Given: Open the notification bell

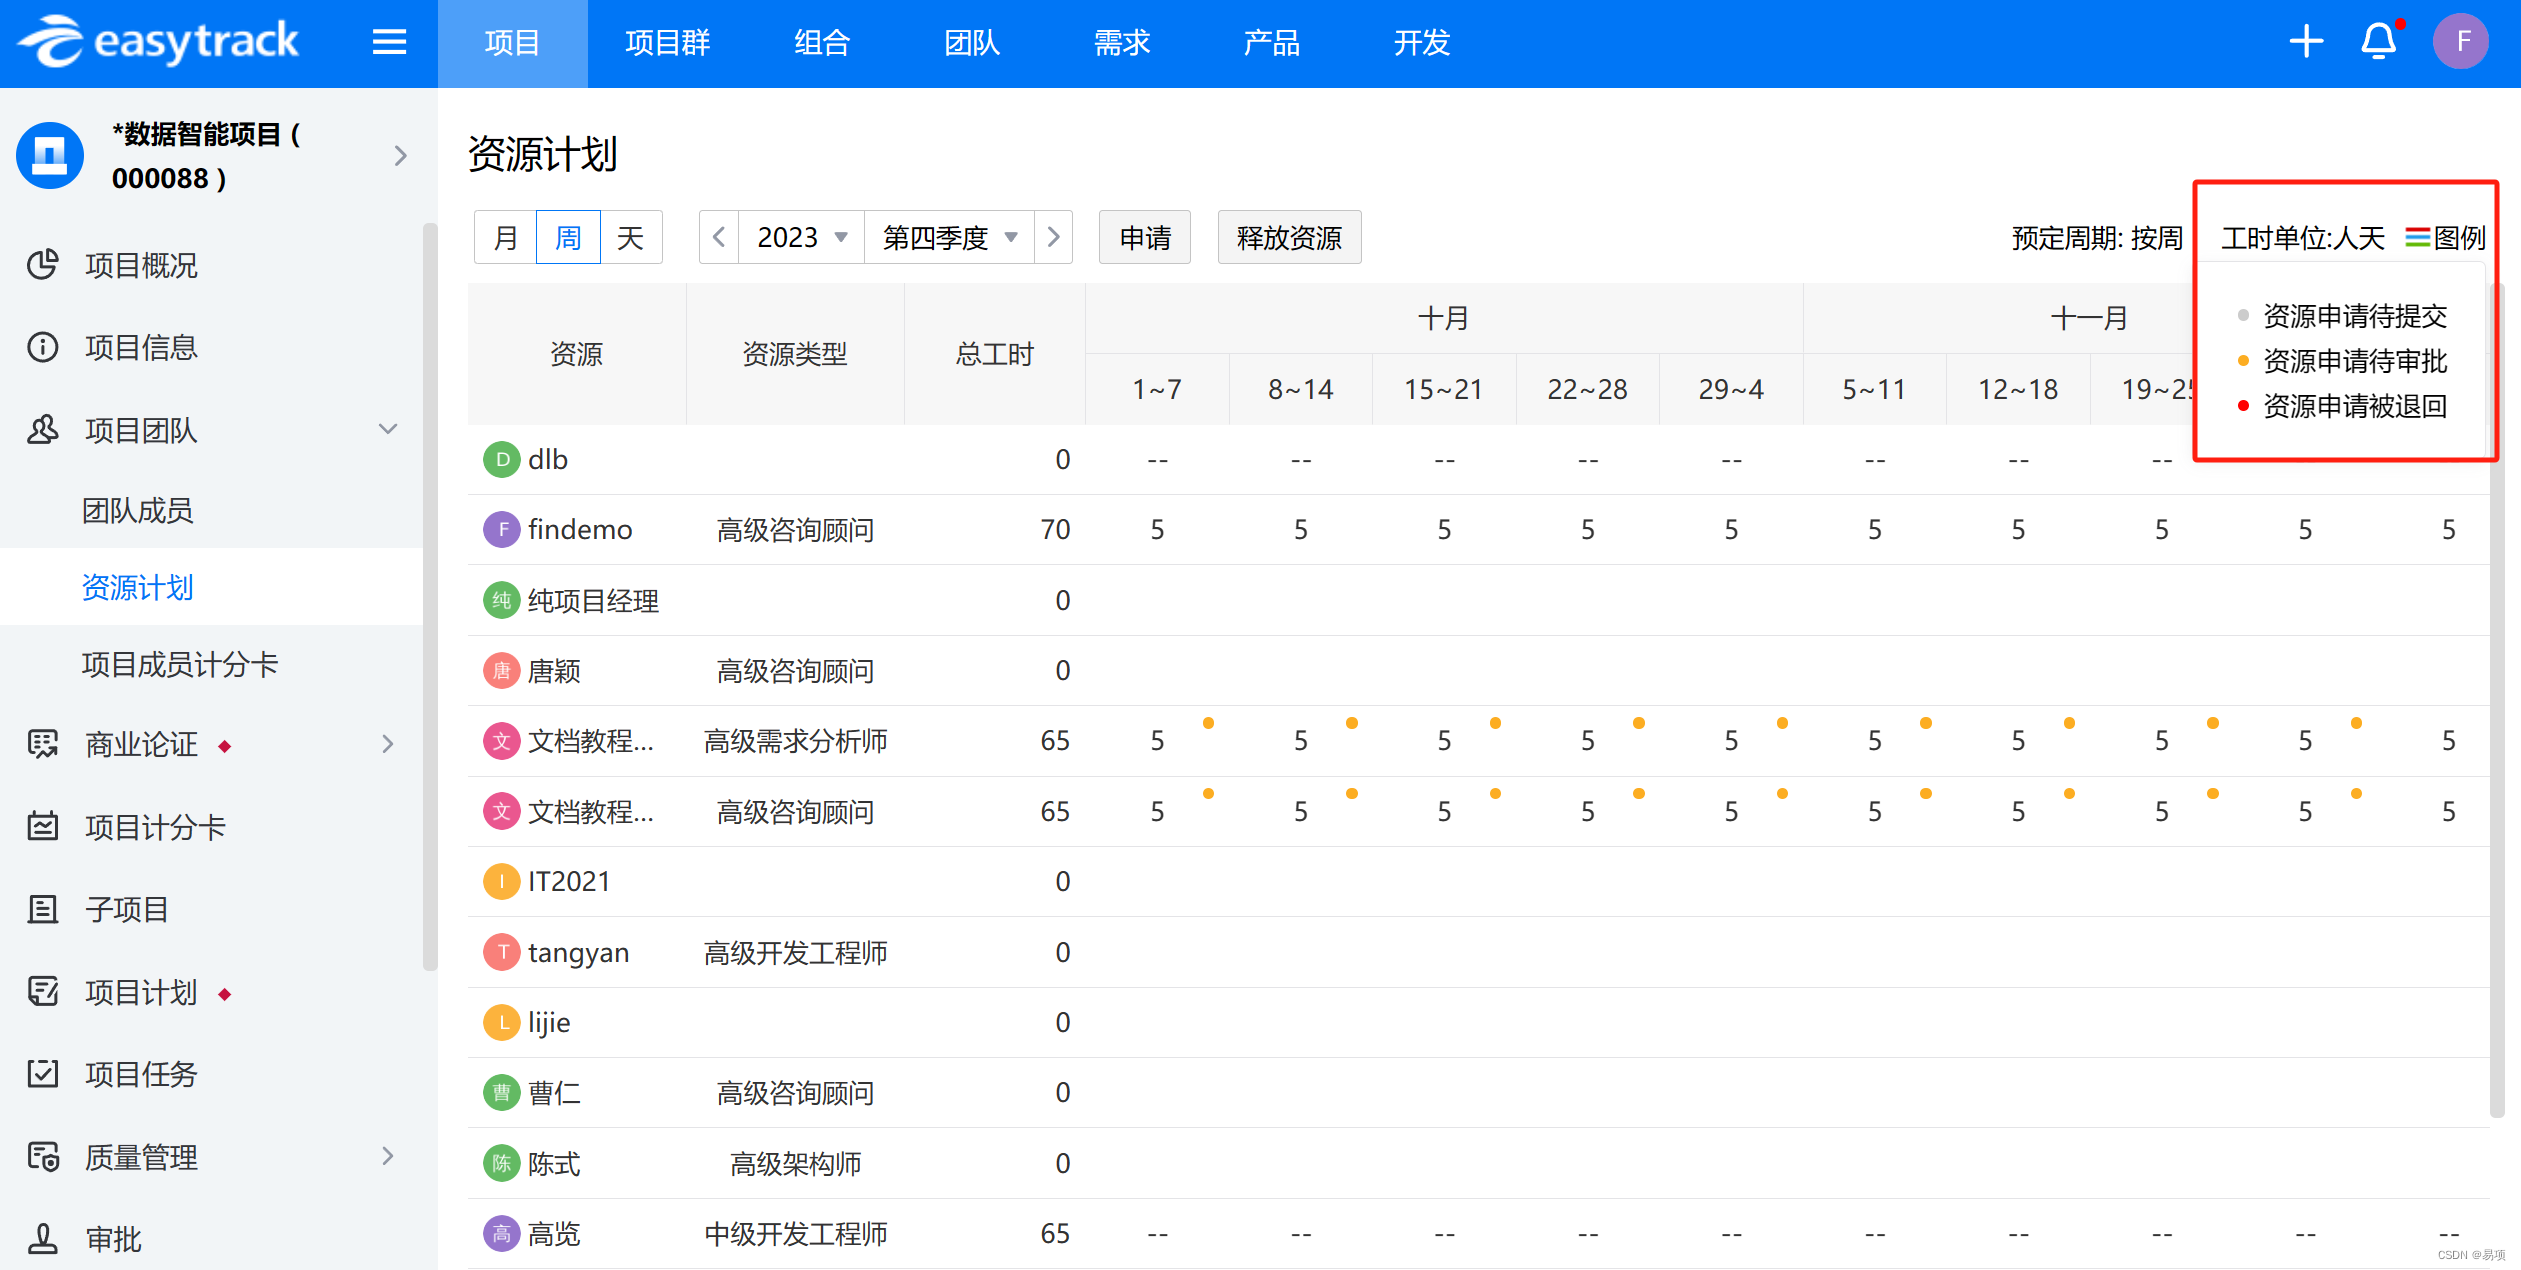Looking at the screenshot, I should pos(2379,41).
